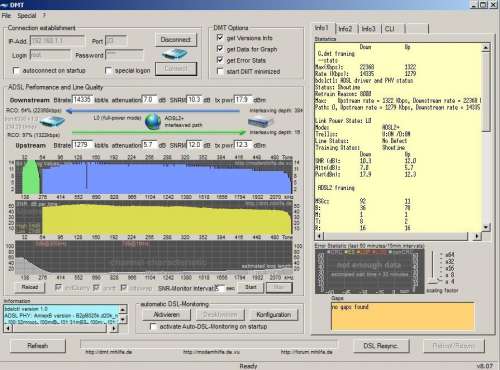This screenshot has height=370, width=500.
Task: Click the Disconnect button
Action: 176,40
